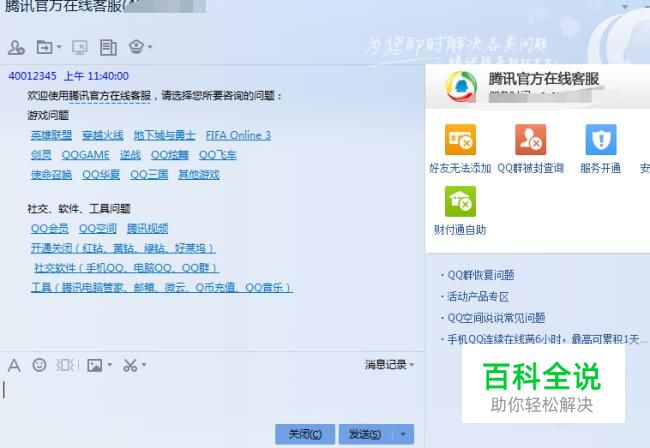Viewport: 650px width, 448px height.
Task: Select the 英雄联盟 game link
Action: tap(51, 135)
